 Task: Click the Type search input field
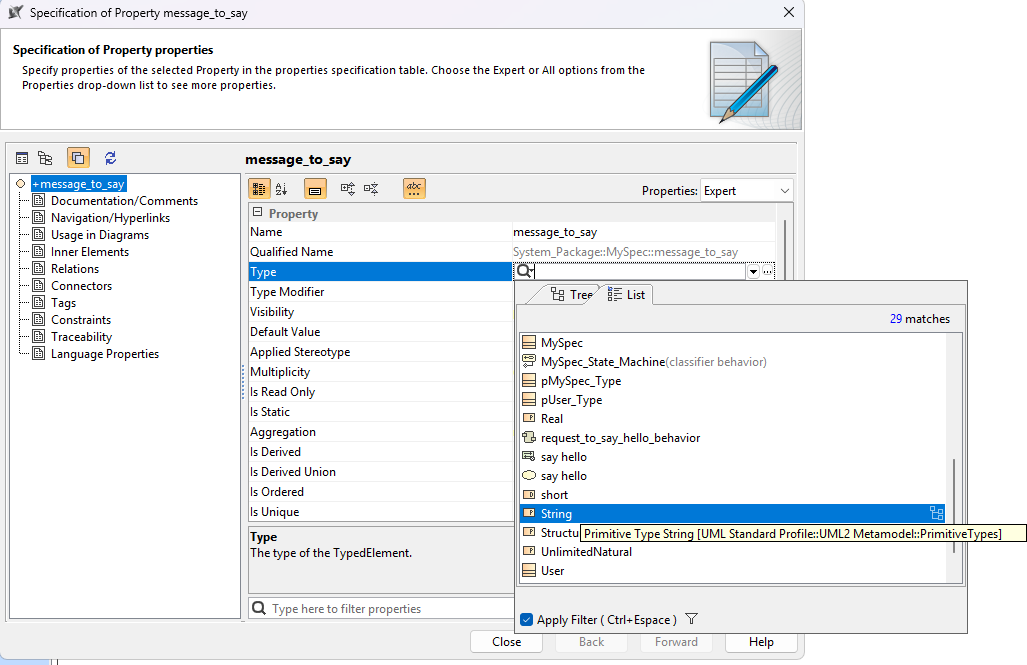pyautogui.click(x=639, y=271)
